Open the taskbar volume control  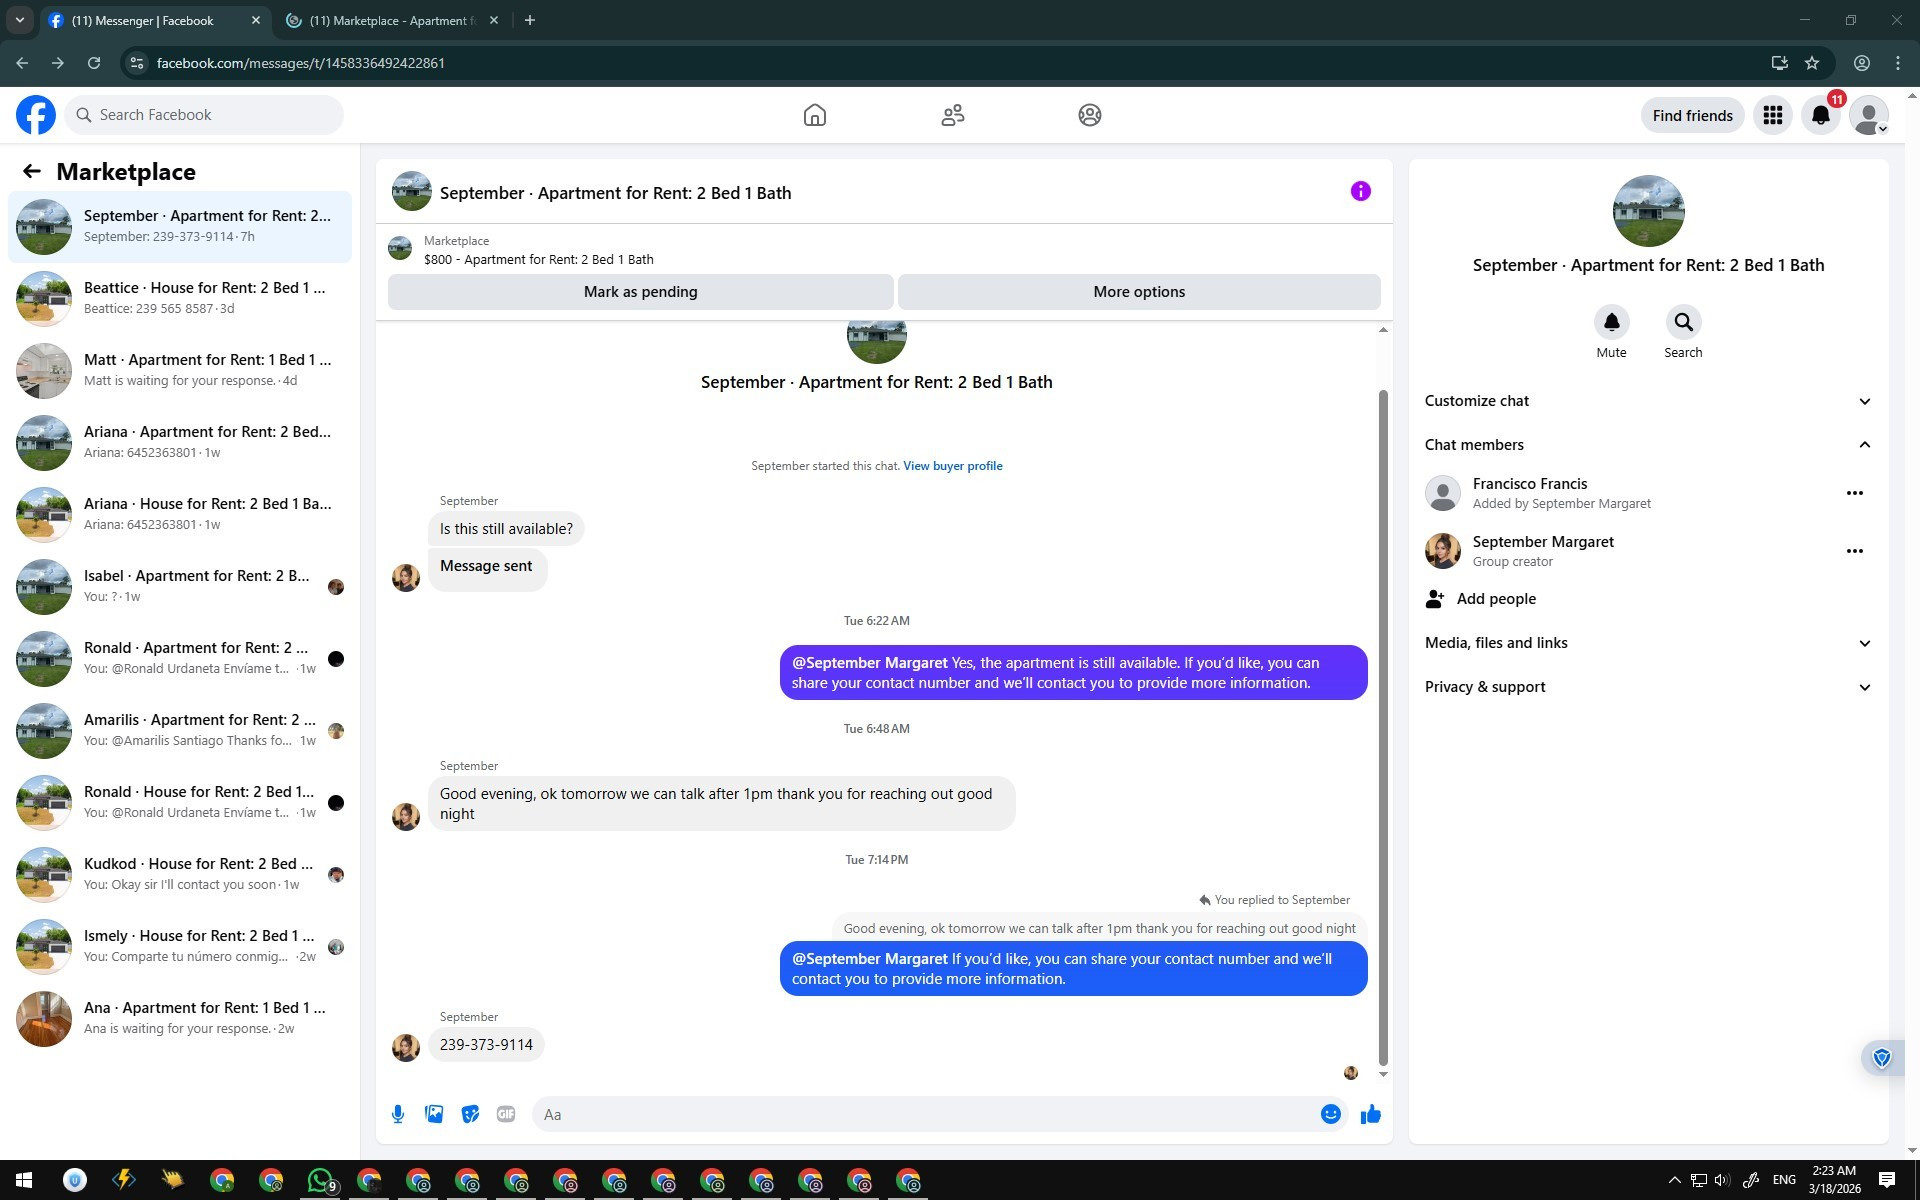1722,1180
